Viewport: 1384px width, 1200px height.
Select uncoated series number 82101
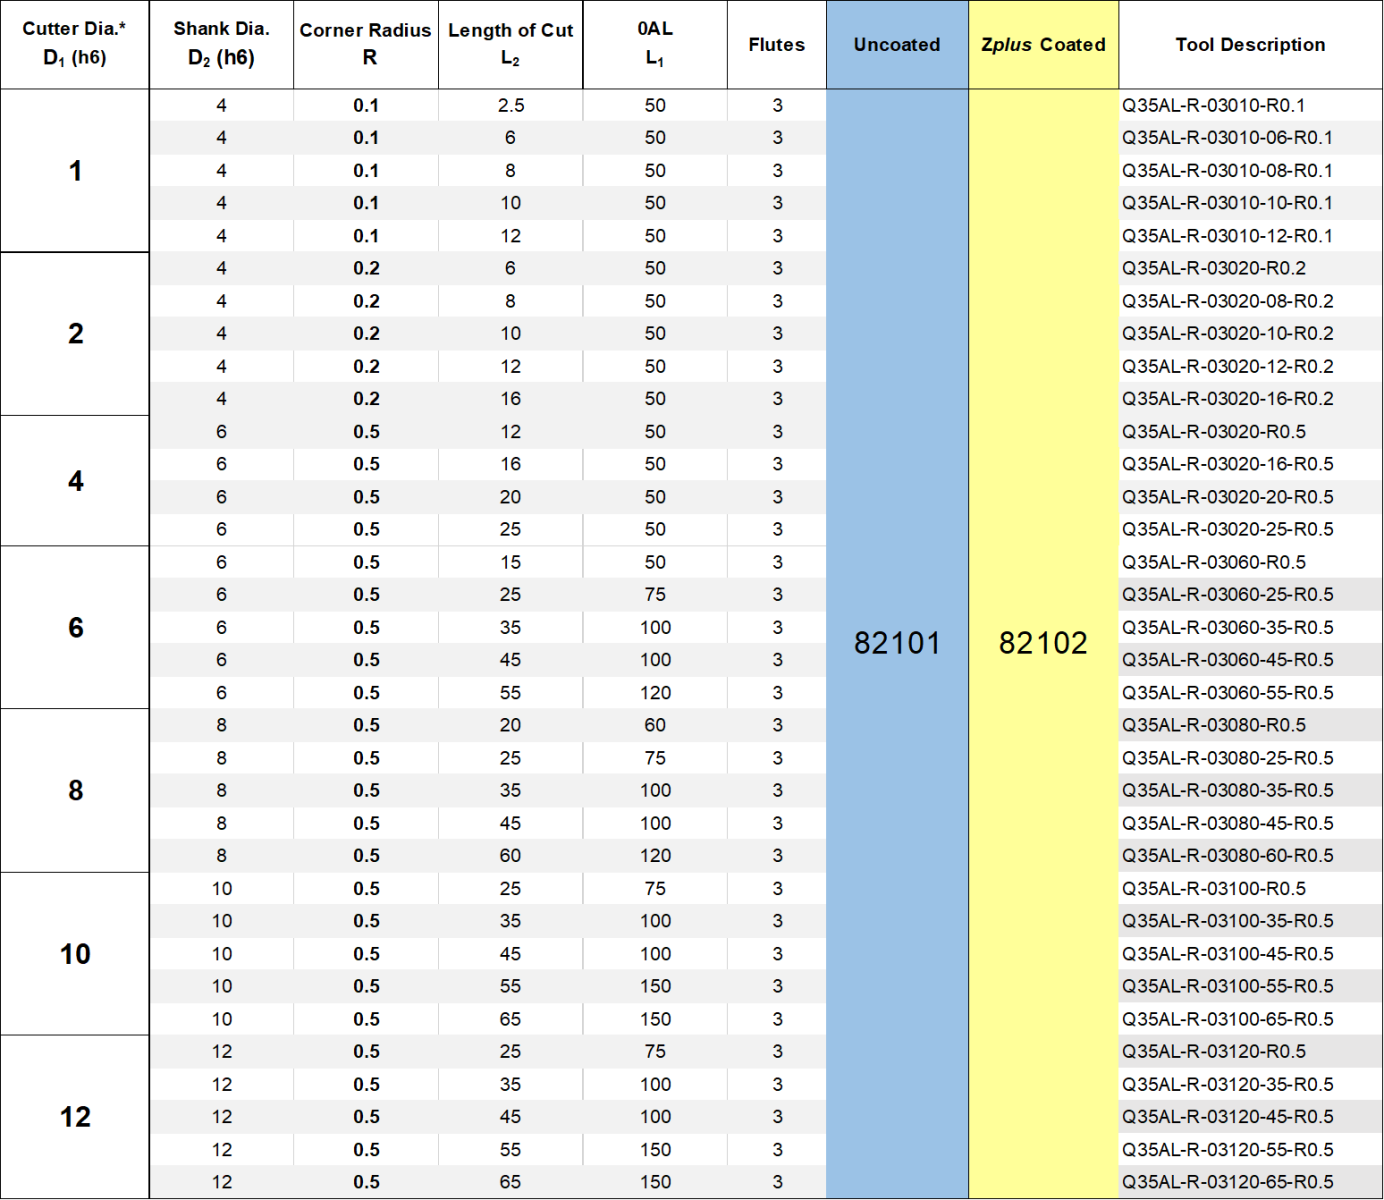pos(897,643)
